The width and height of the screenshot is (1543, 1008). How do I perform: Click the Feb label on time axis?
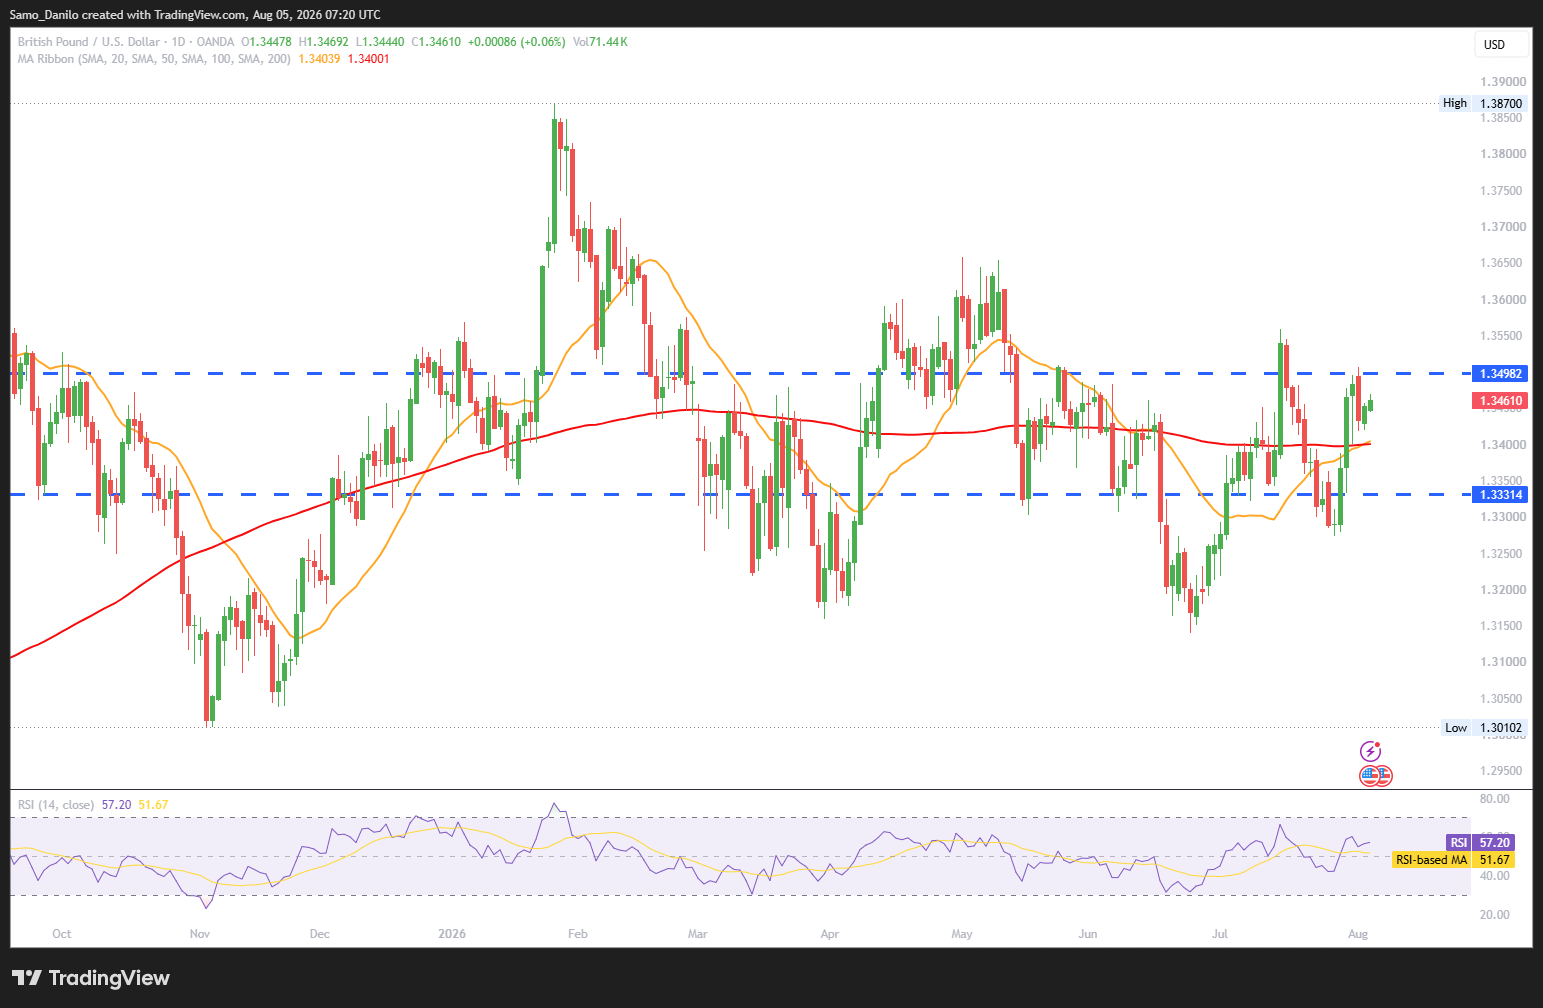click(578, 934)
